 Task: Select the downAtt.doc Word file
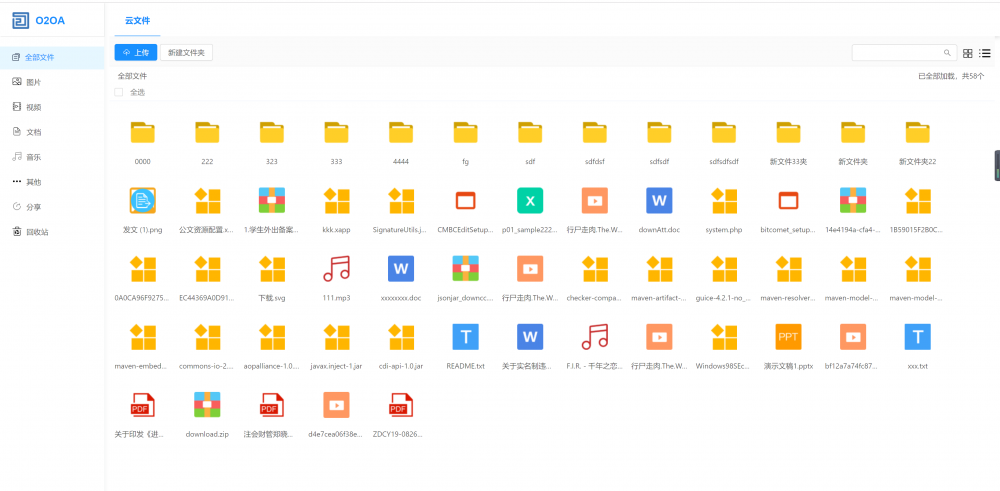[x=659, y=200]
